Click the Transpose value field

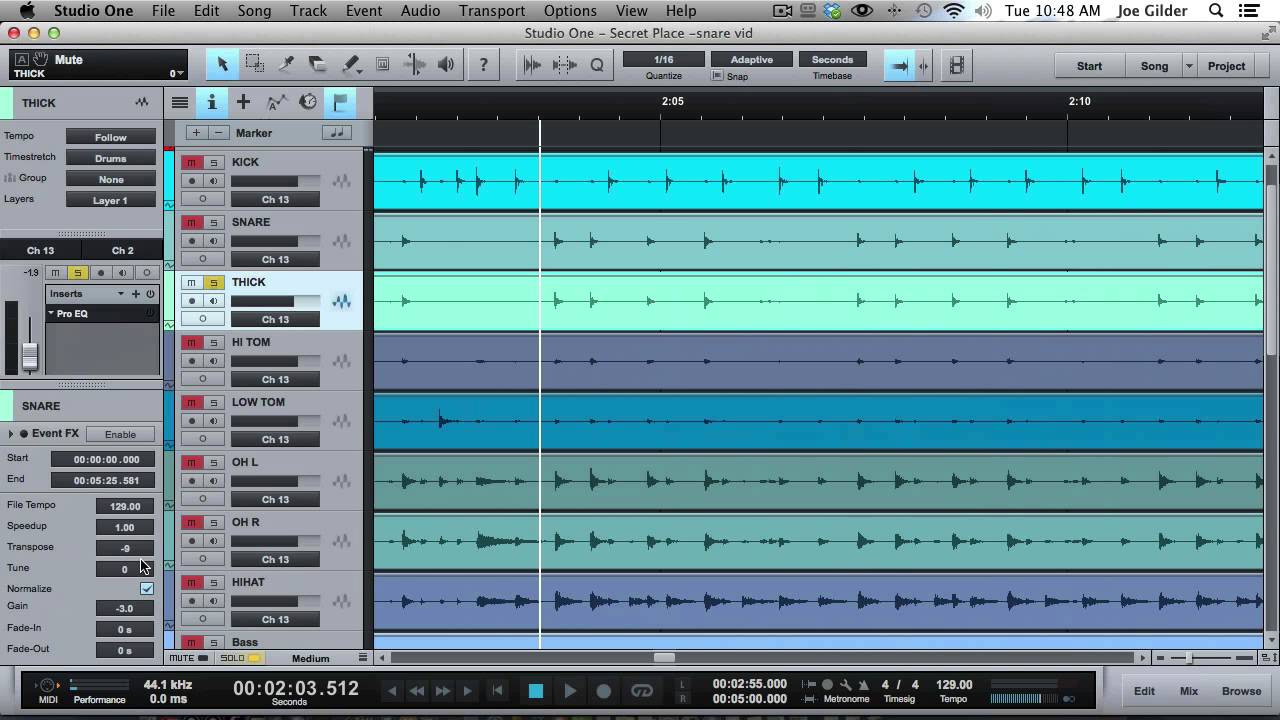[125, 548]
